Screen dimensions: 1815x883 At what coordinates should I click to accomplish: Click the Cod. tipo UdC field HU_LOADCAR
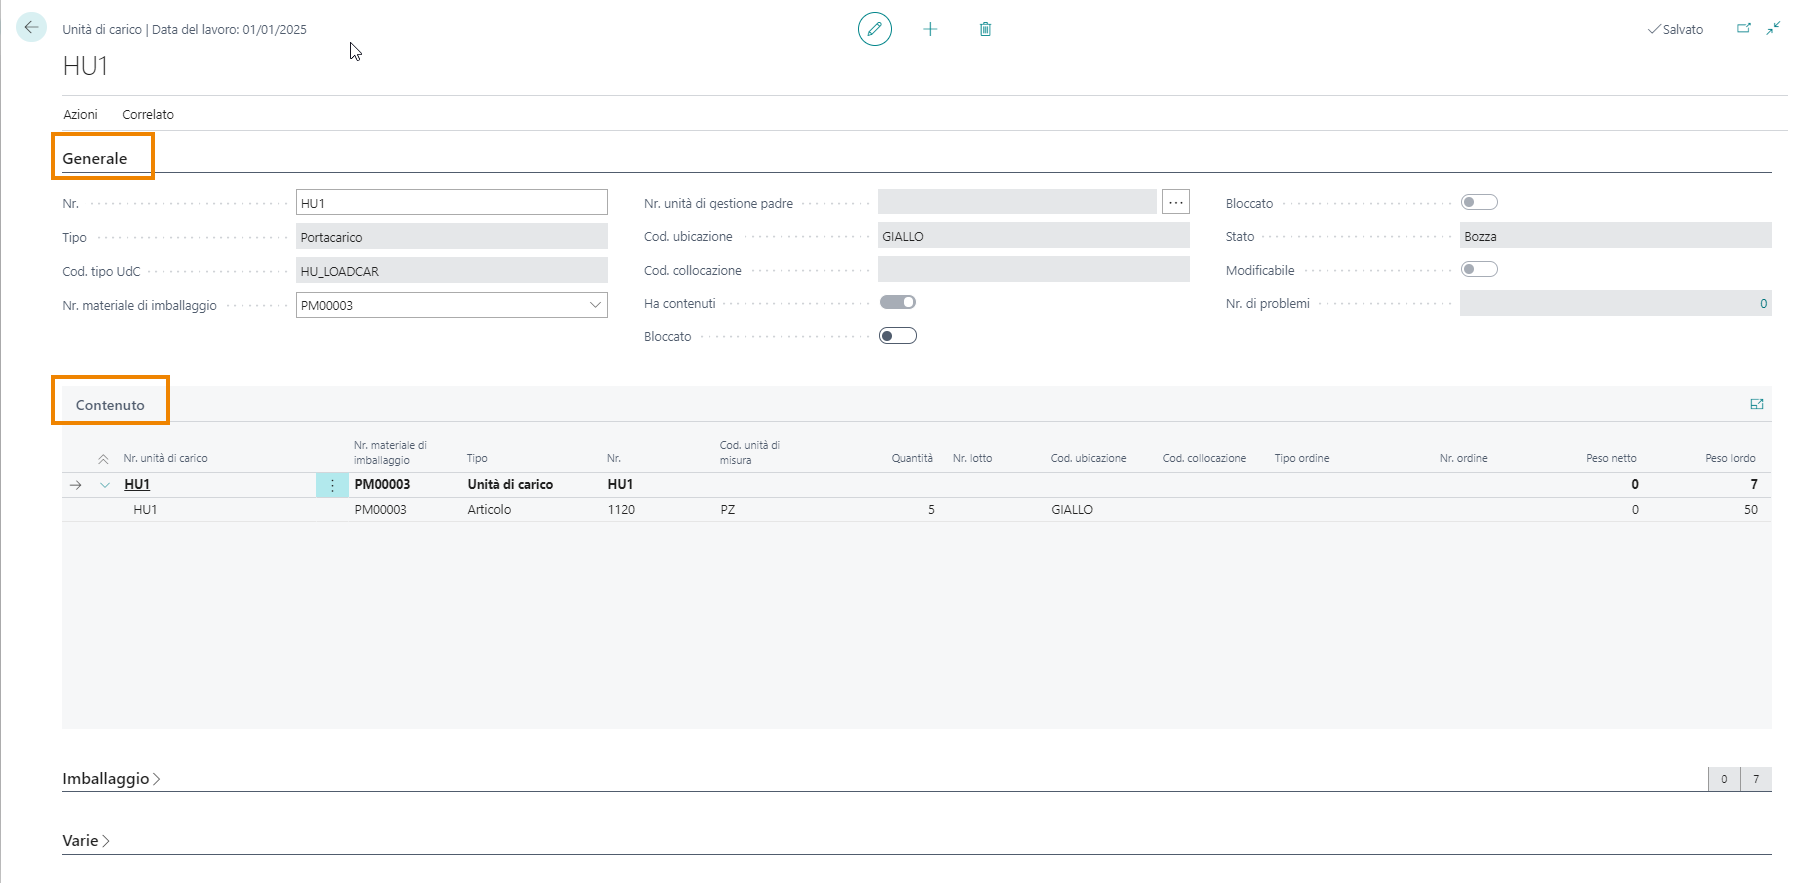click(x=452, y=271)
